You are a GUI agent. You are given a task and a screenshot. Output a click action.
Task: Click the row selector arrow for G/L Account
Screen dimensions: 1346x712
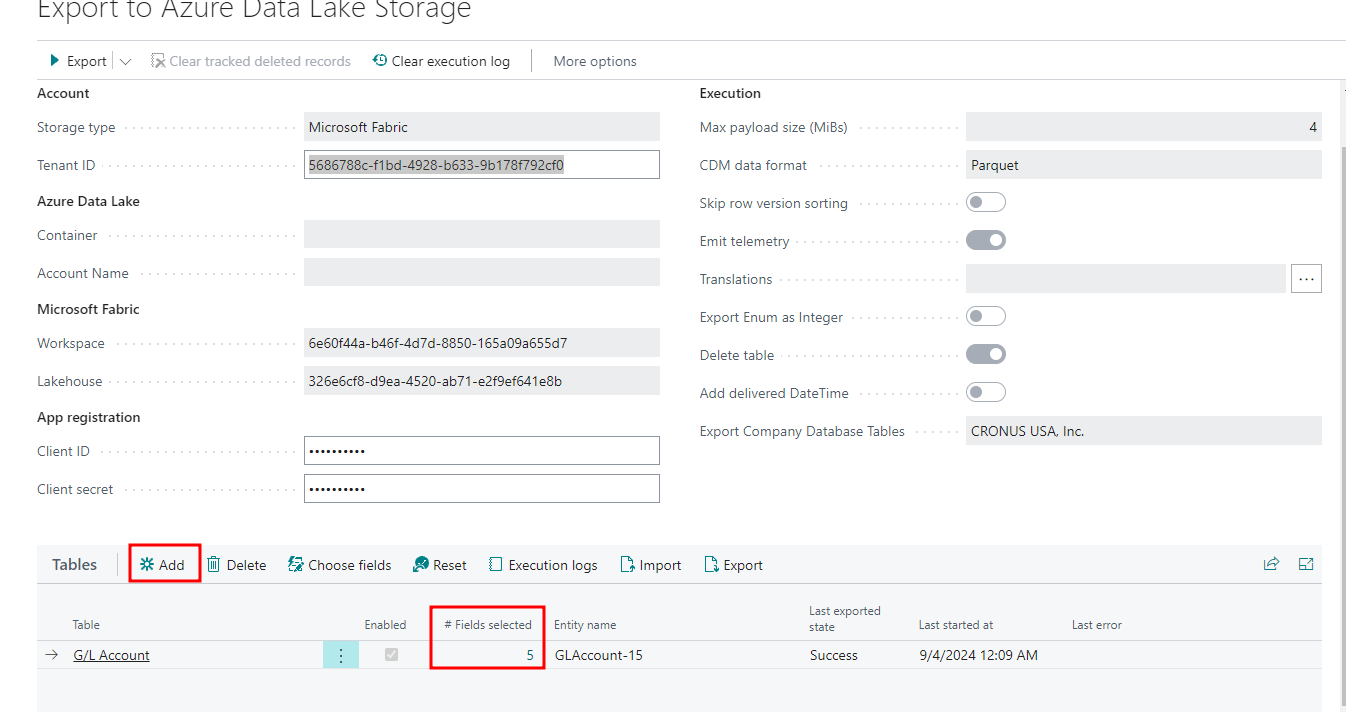click(x=52, y=655)
